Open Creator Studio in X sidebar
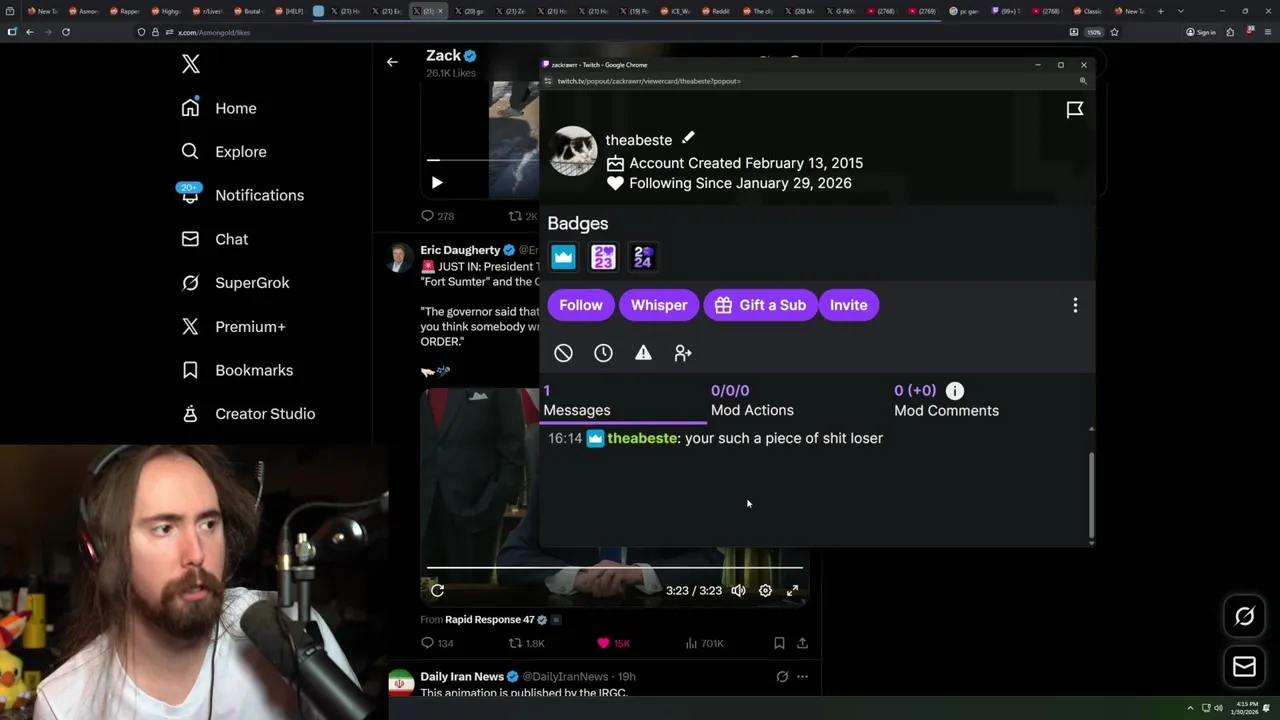 click(248, 414)
